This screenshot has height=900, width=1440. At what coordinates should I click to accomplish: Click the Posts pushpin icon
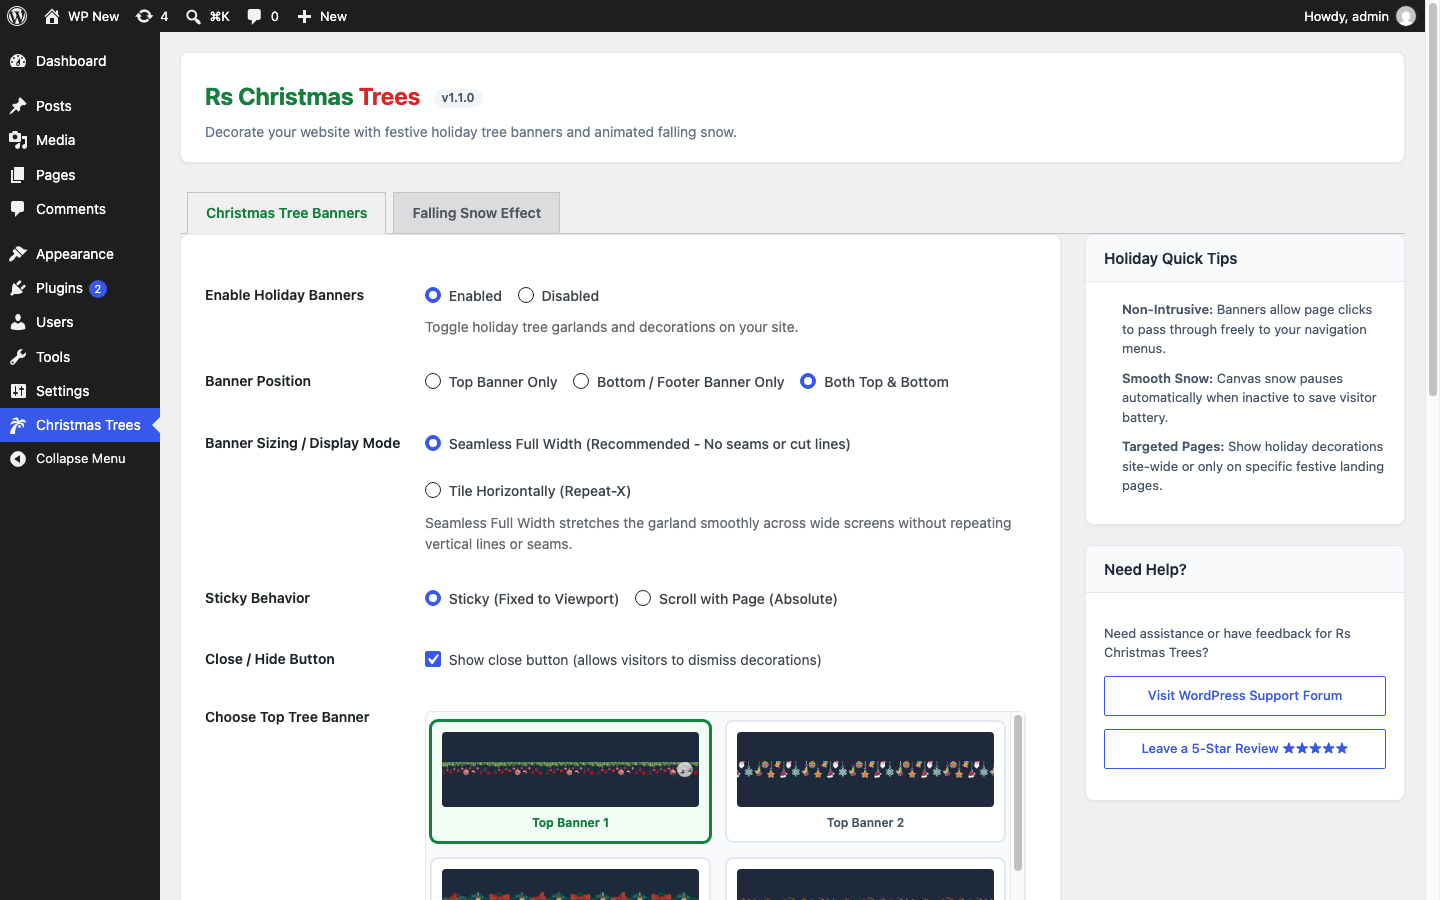tap(18, 106)
